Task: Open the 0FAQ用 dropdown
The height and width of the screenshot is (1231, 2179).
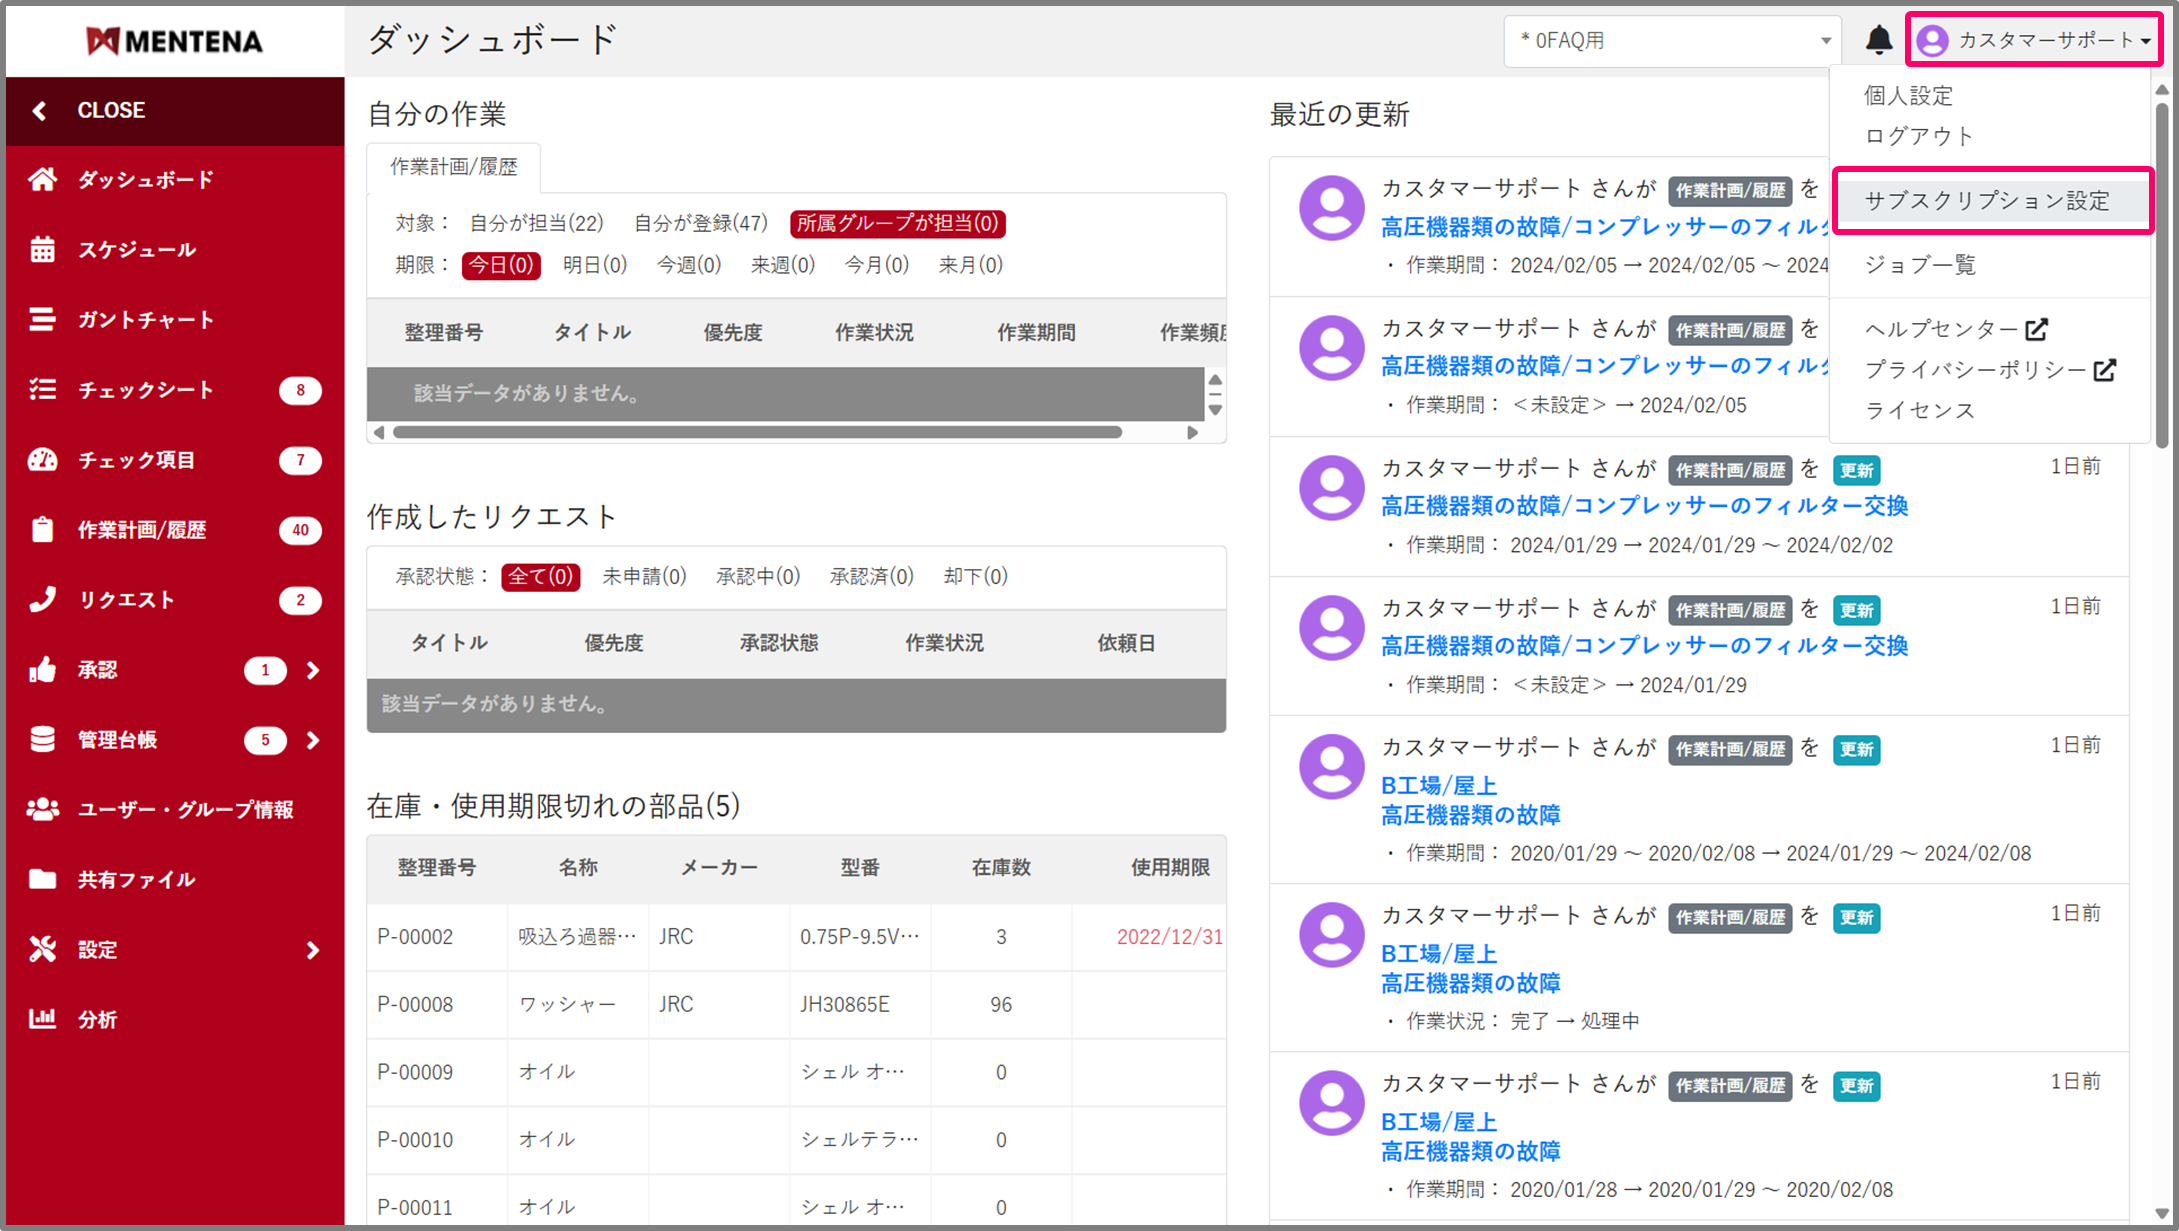Action: point(1671,41)
